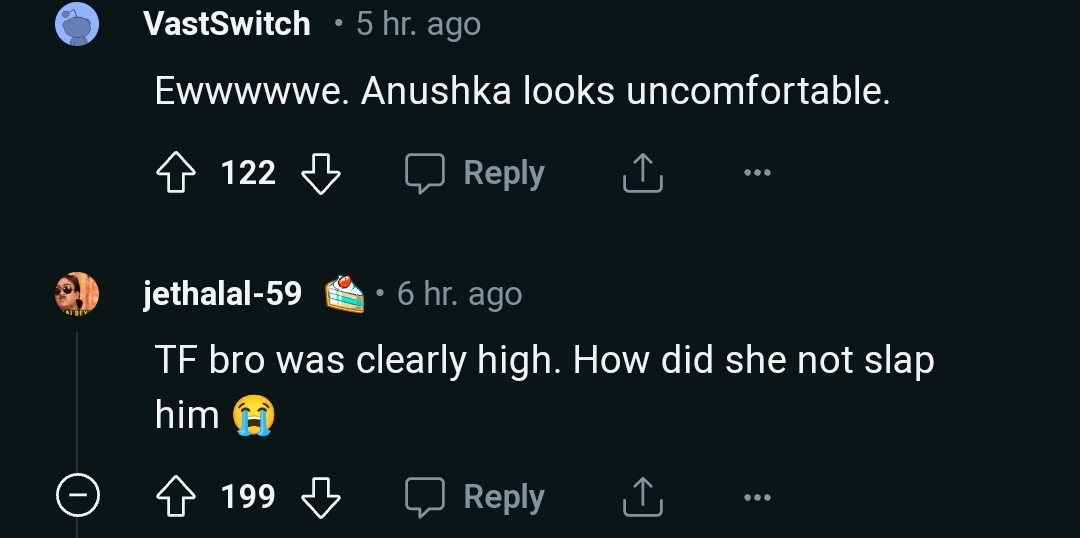The width and height of the screenshot is (1080, 538).
Task: Collapse jethalal-59's comment thread
Action: [x=77, y=496]
